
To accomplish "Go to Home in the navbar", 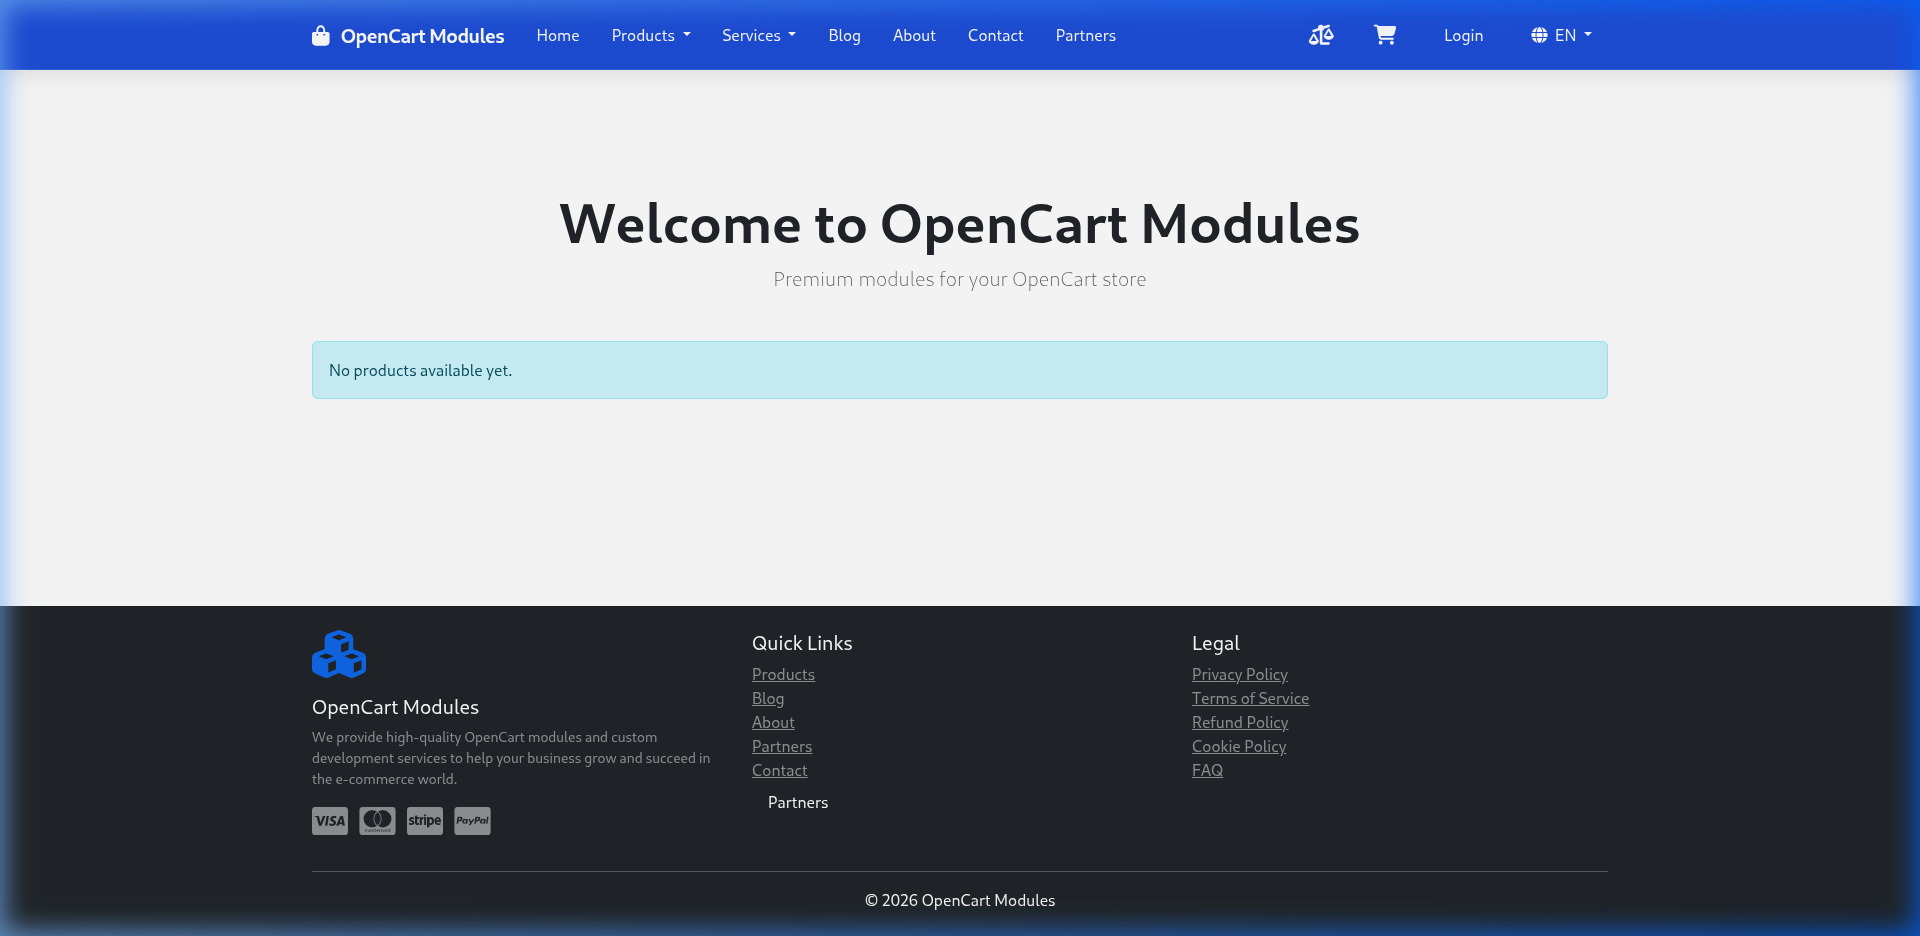I will coord(558,36).
